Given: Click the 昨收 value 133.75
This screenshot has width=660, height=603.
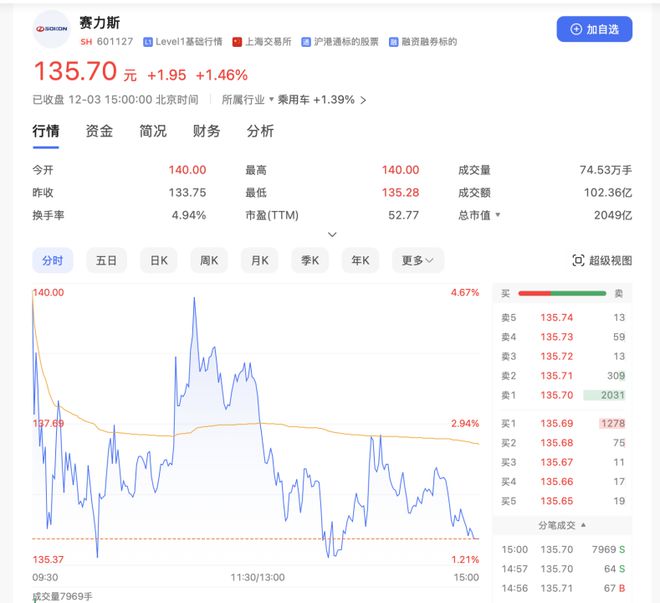Looking at the screenshot, I should click(x=187, y=193).
